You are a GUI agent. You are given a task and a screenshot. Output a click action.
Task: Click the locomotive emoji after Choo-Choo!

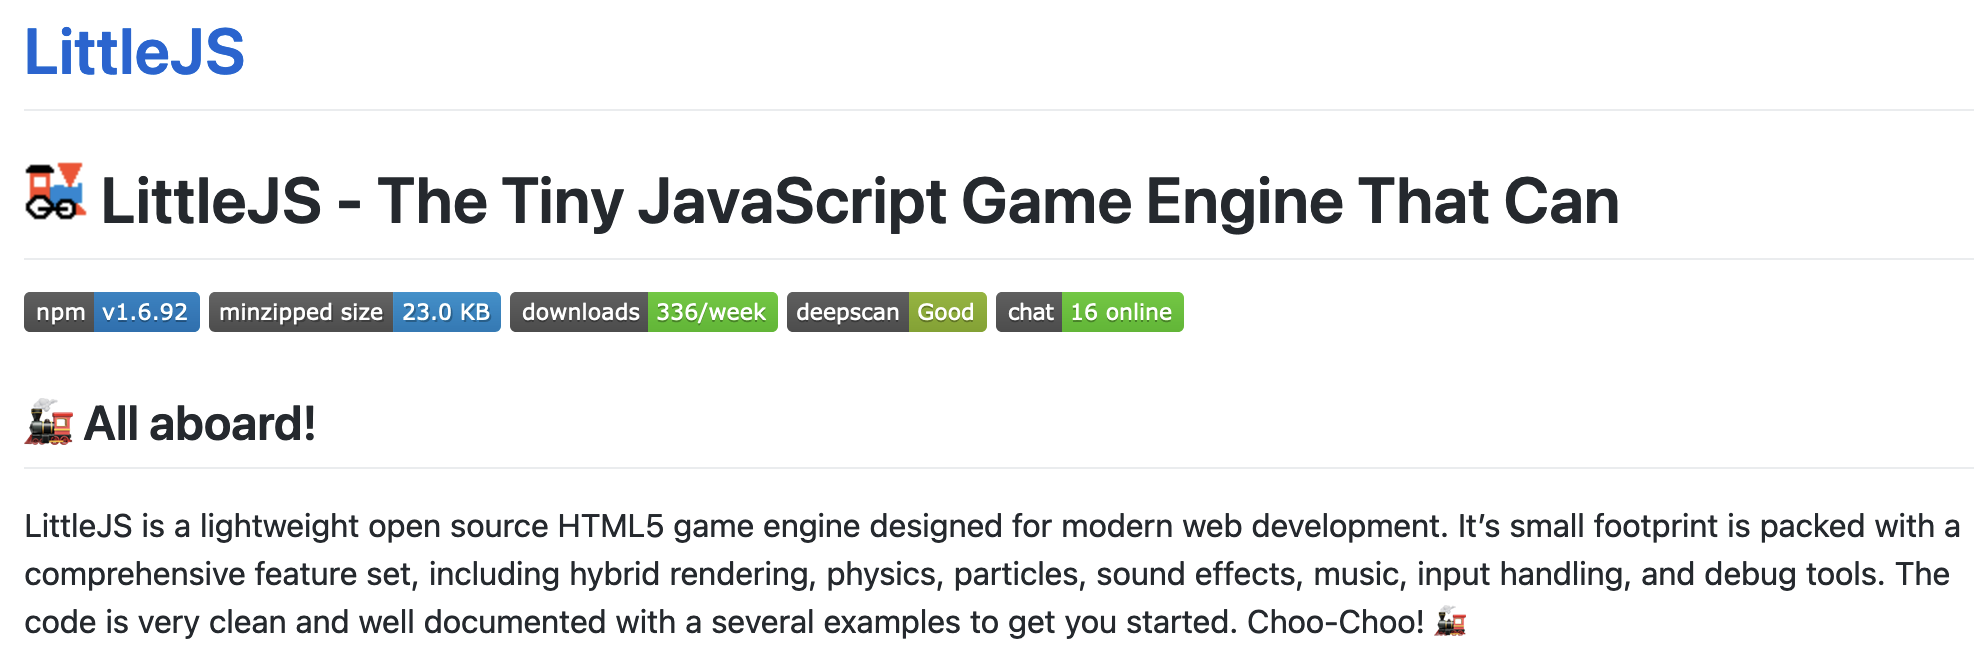pos(1450,622)
